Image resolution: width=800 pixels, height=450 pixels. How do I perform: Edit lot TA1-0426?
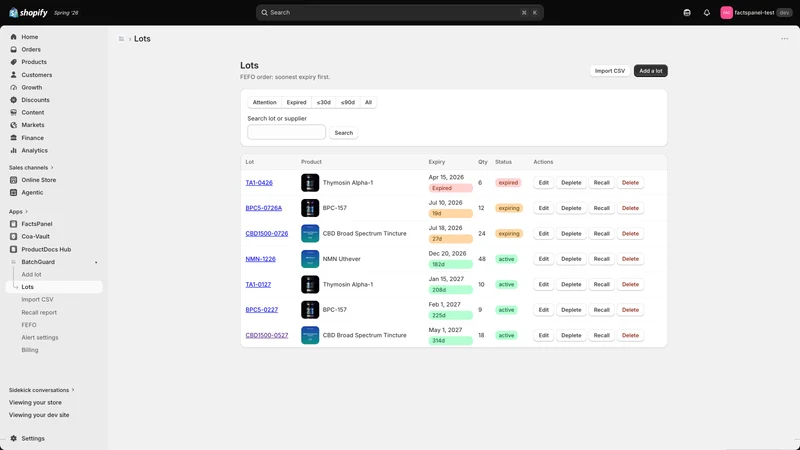[x=543, y=183]
